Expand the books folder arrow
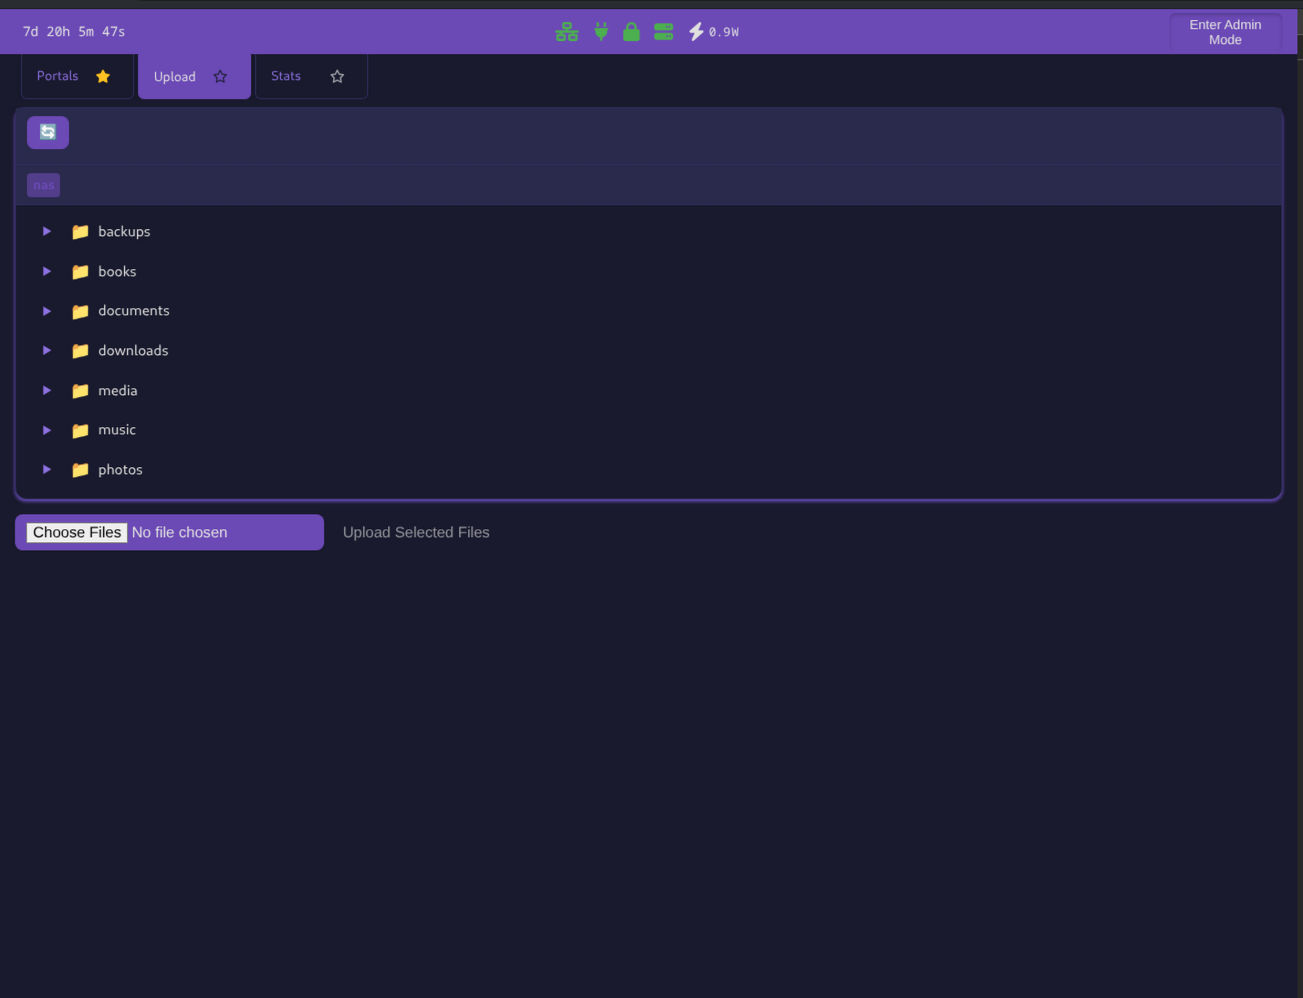Screen dimensions: 1303x998 (x=47, y=271)
